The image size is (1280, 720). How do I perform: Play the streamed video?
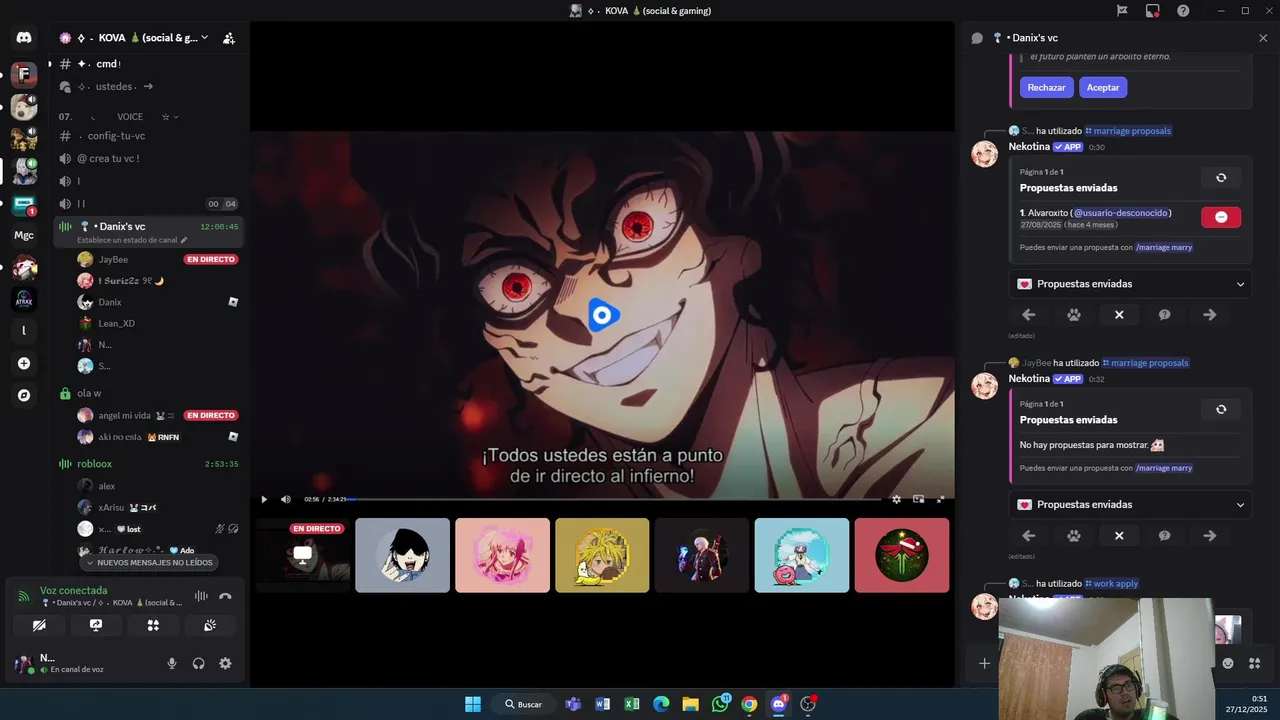pos(264,499)
